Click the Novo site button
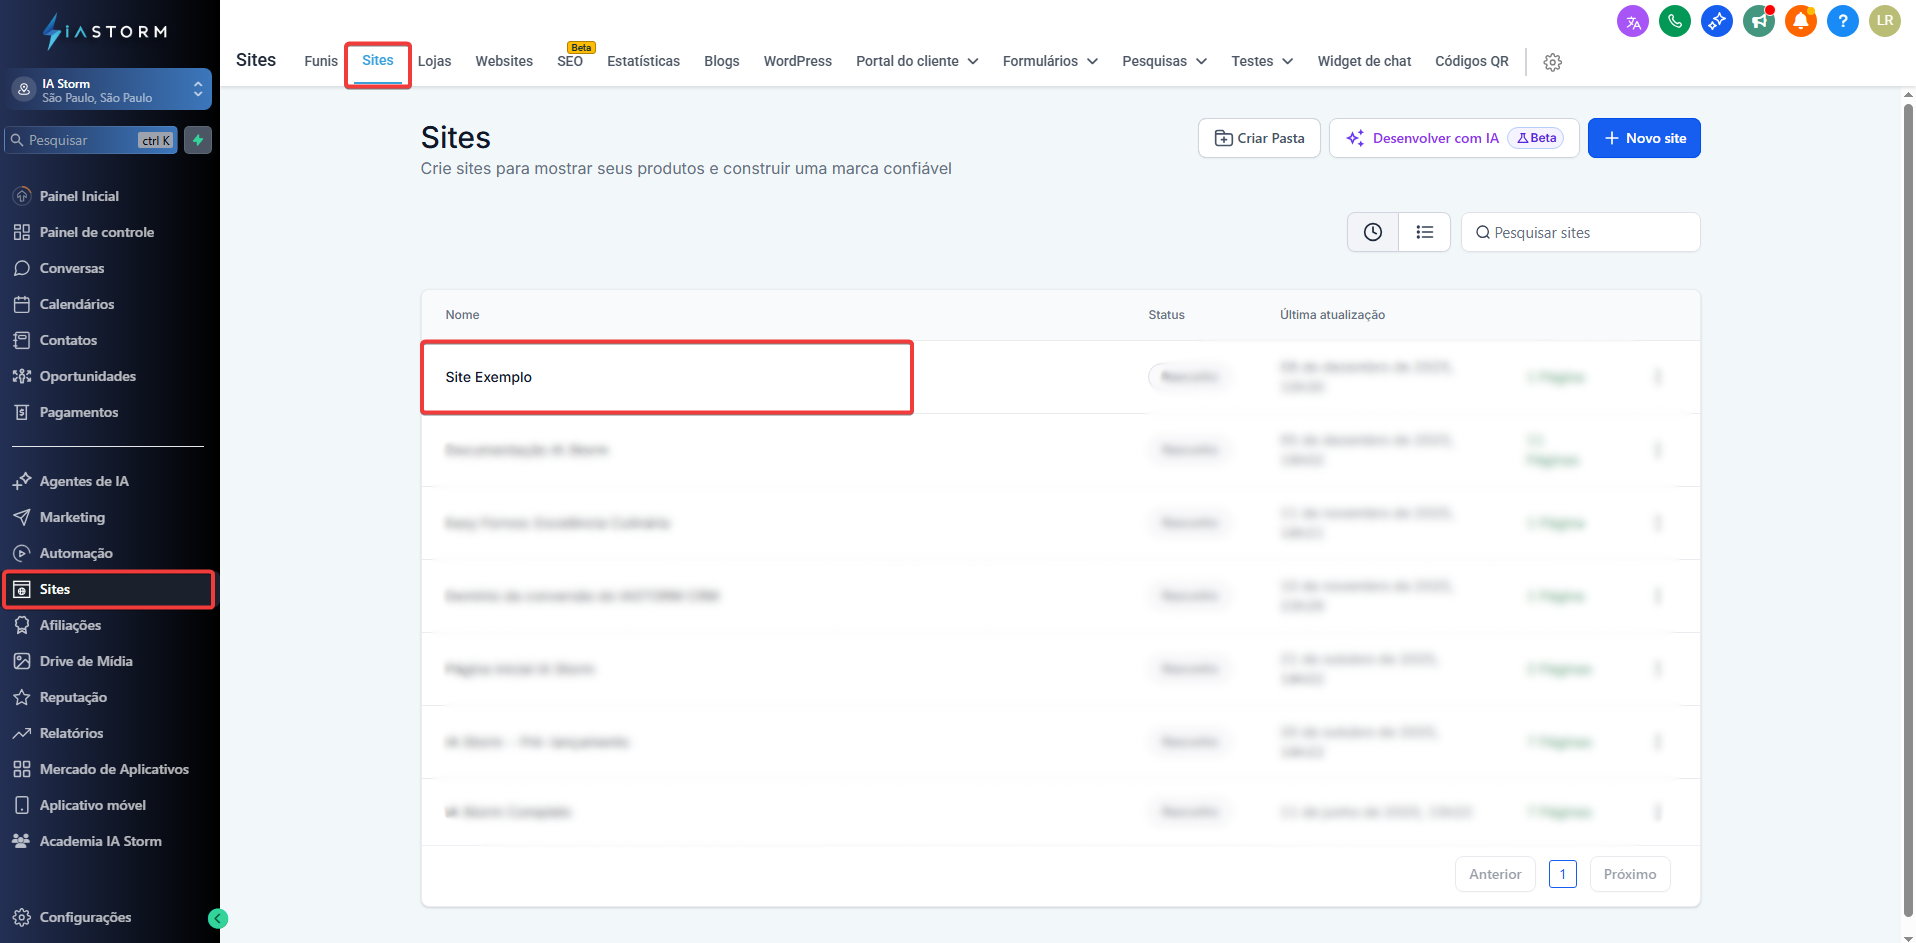 pos(1643,138)
